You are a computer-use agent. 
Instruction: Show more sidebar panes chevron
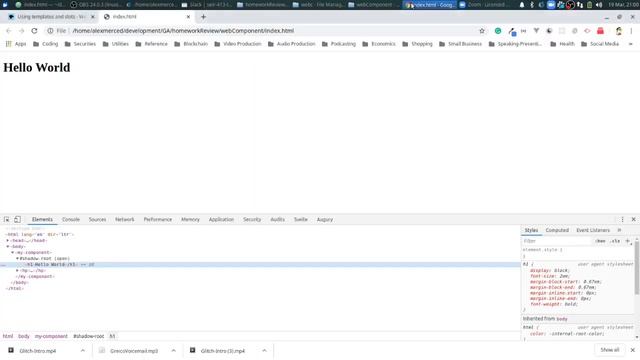coord(619,230)
